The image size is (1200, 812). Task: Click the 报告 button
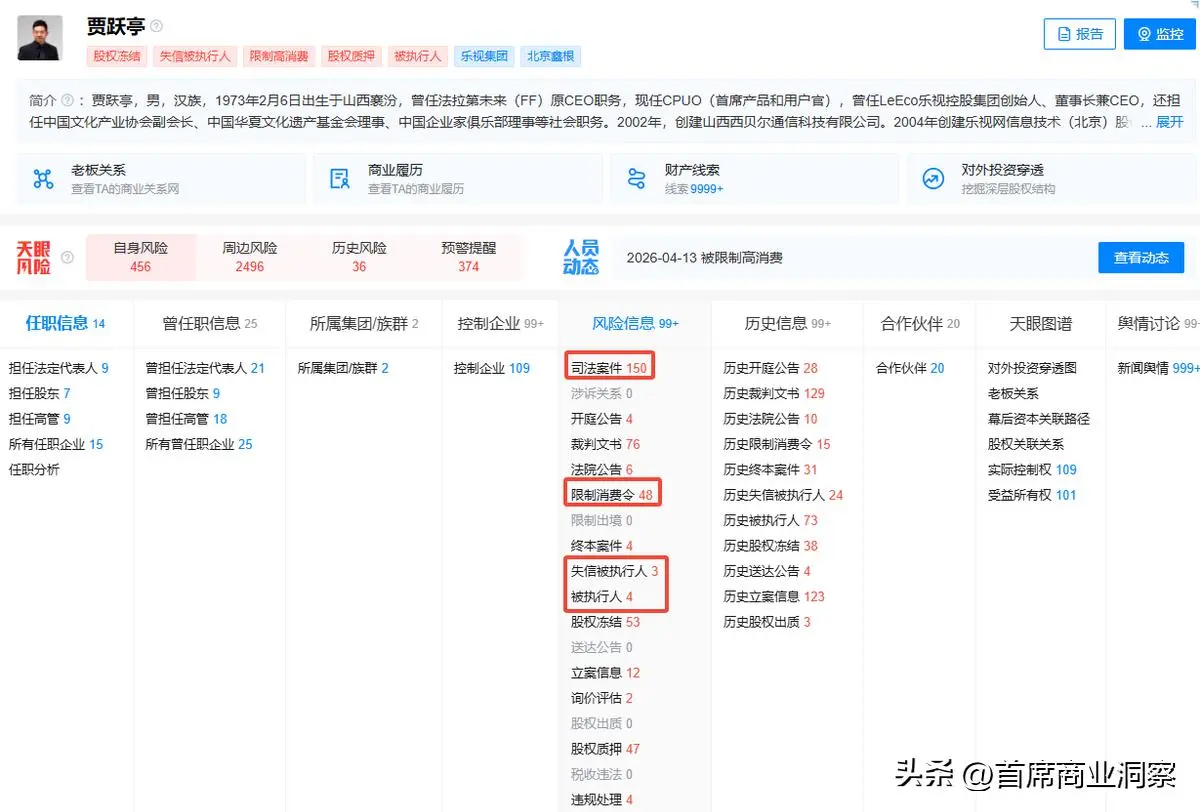pos(1079,34)
